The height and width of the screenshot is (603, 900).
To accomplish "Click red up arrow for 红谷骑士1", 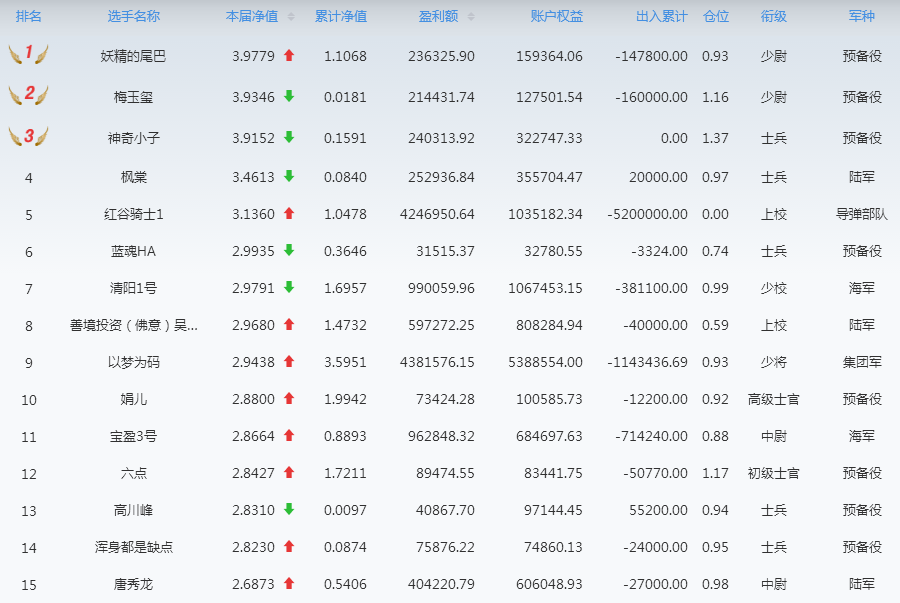I will coord(289,213).
